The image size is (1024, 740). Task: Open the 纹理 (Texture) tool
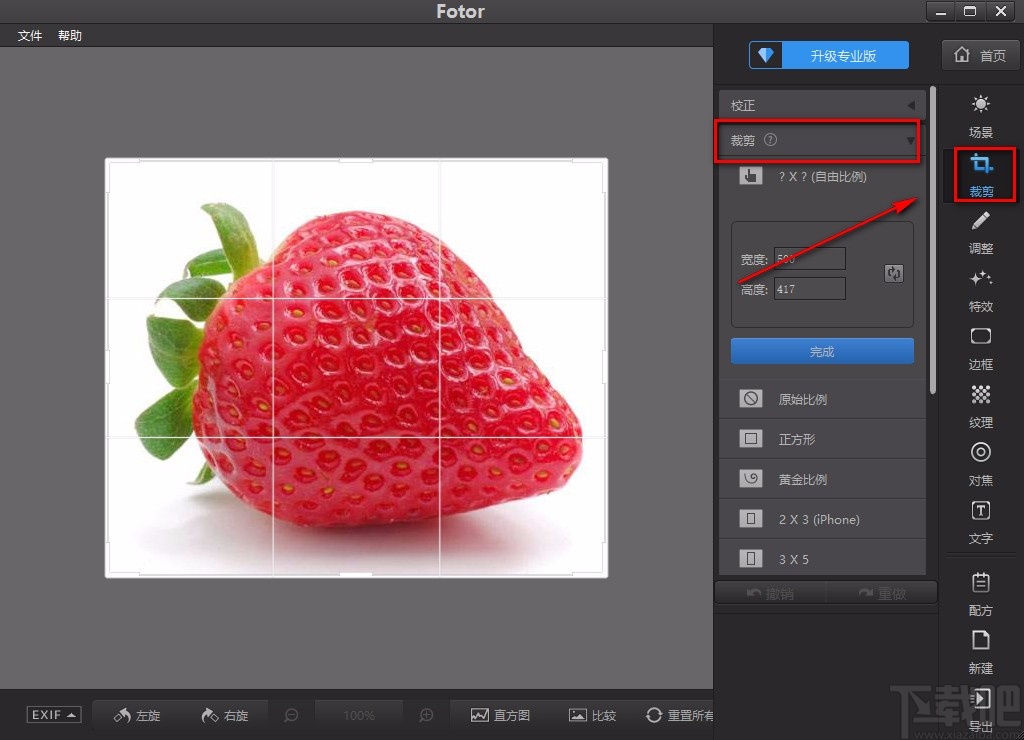pyautogui.click(x=981, y=405)
